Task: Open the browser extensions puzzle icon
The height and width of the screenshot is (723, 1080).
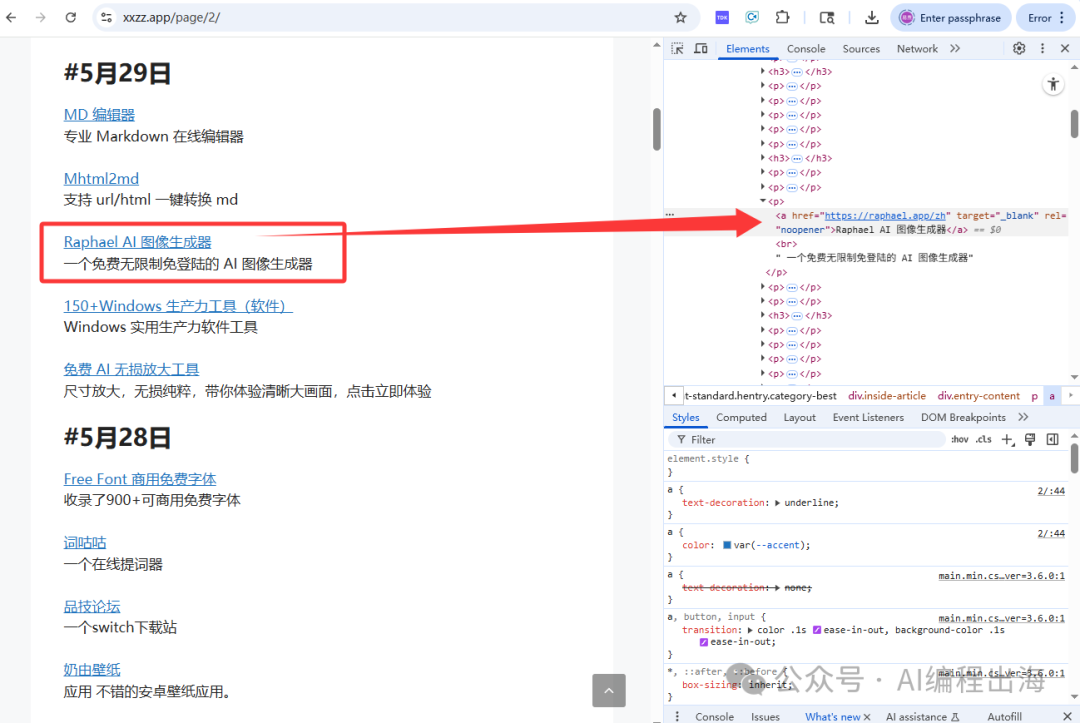Action: pos(782,17)
